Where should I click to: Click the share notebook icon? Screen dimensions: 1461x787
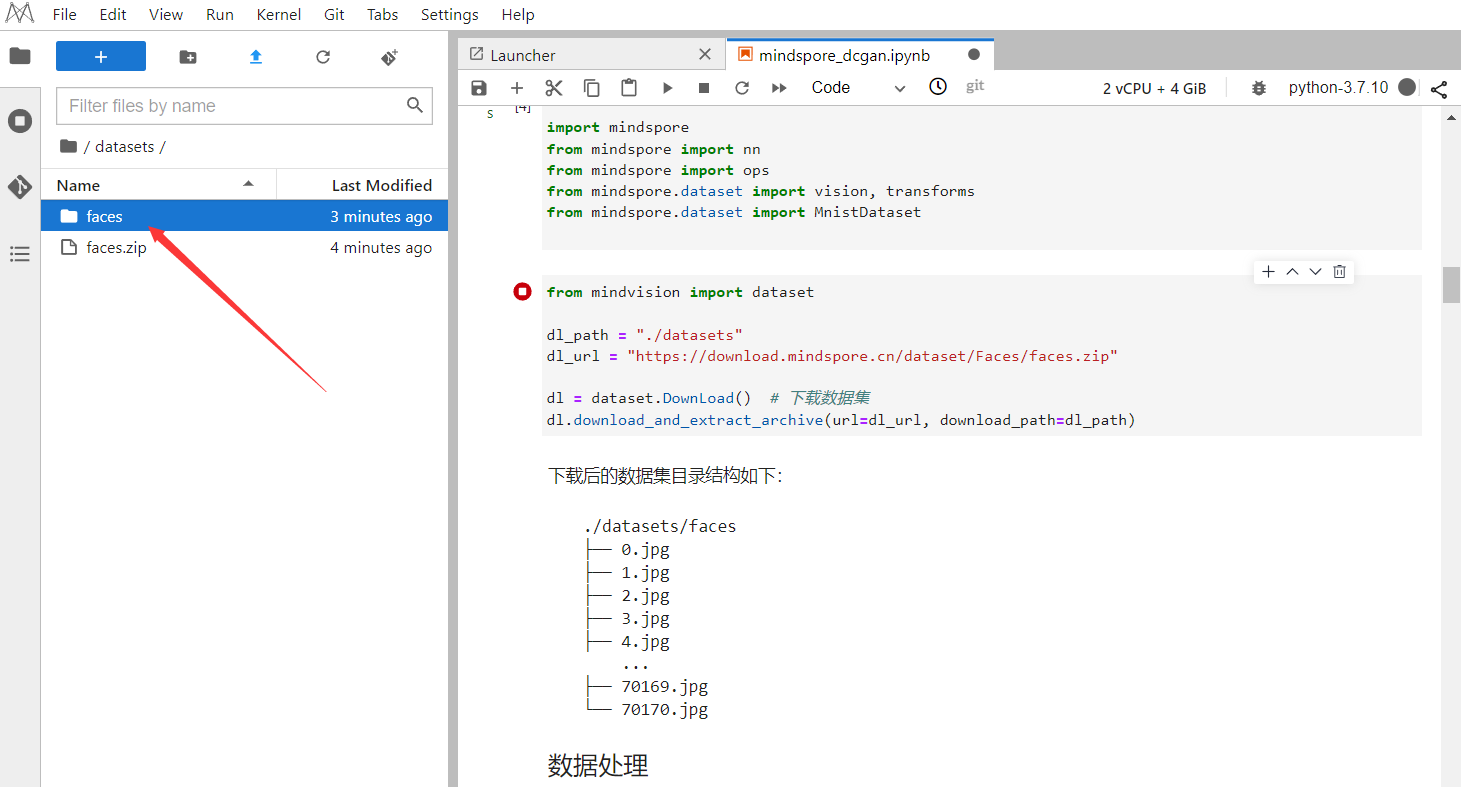(x=1439, y=89)
